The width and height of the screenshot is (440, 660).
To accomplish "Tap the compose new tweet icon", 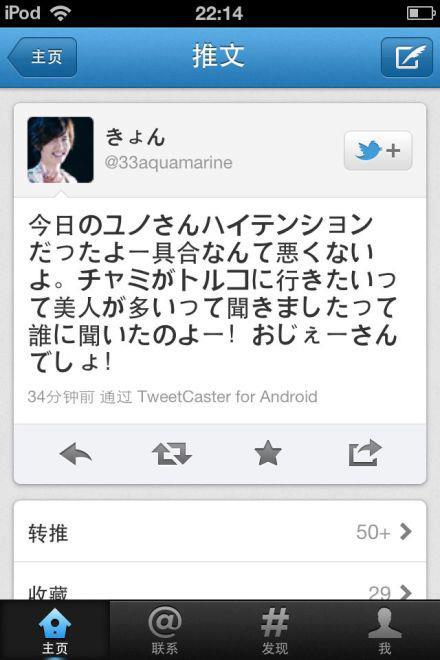I will pyautogui.click(x=406, y=57).
